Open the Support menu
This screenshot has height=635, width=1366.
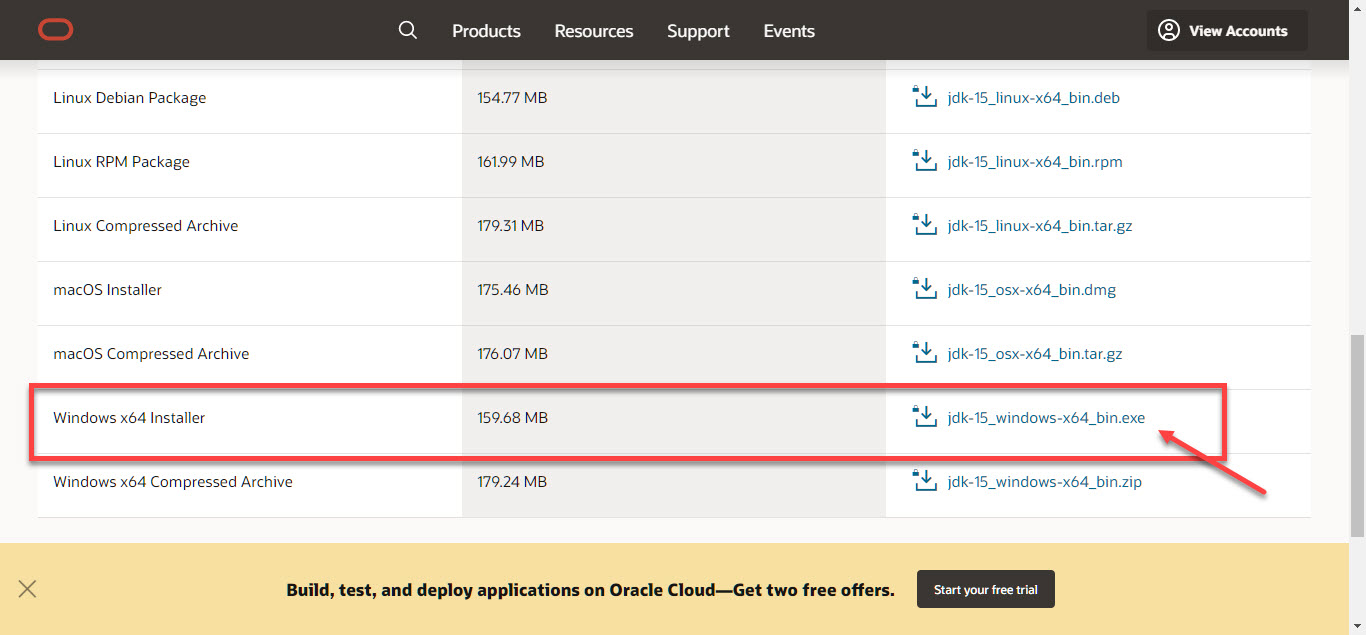click(698, 31)
